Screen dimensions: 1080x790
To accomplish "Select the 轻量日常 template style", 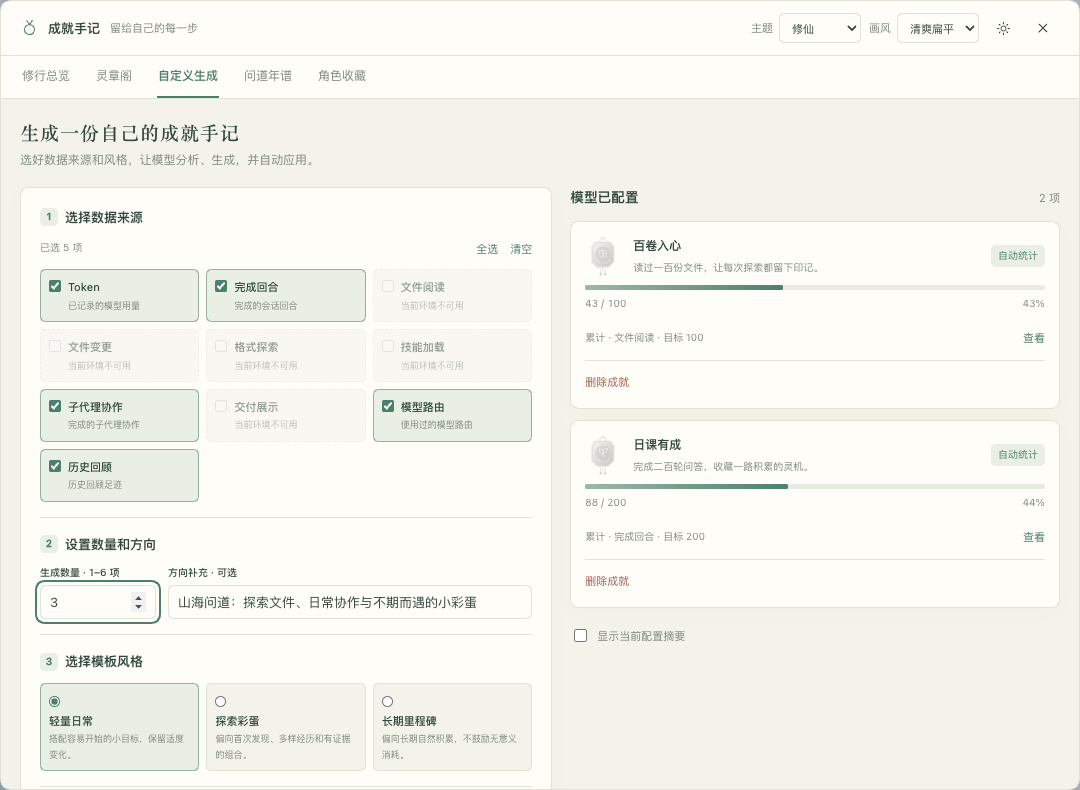I will pyautogui.click(x=119, y=727).
